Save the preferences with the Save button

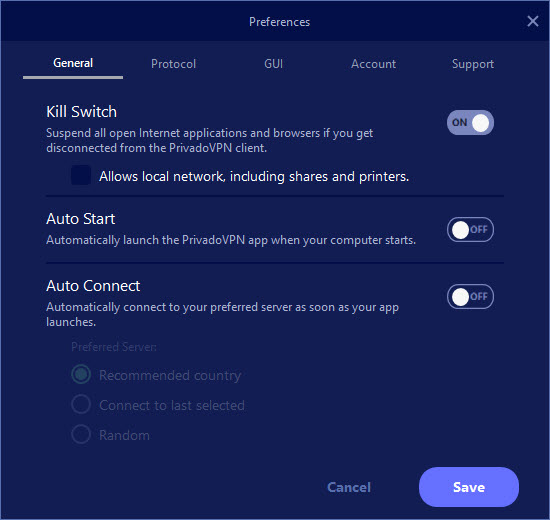(469, 487)
